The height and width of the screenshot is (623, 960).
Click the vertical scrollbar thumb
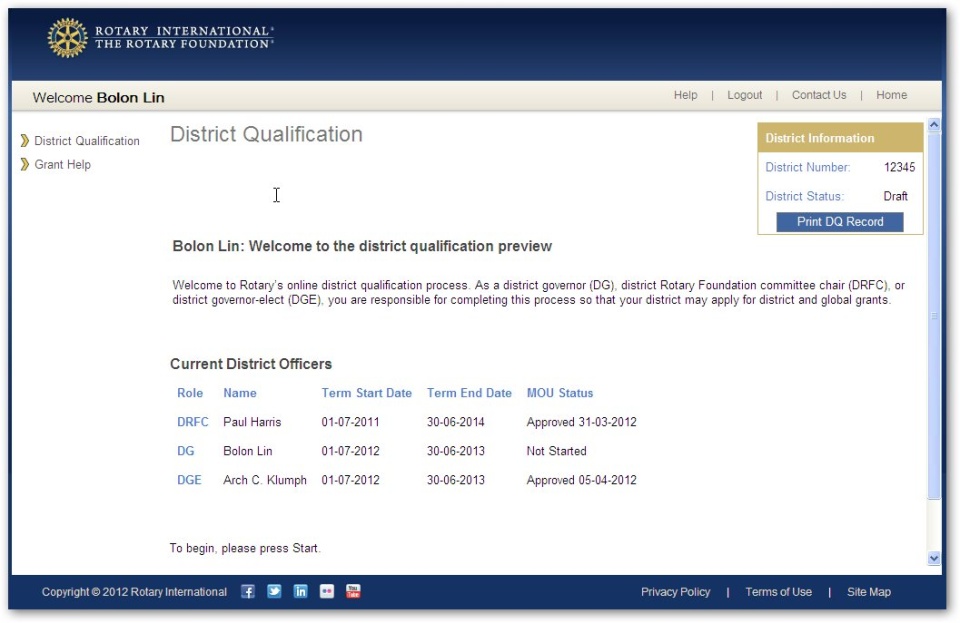coord(934,316)
